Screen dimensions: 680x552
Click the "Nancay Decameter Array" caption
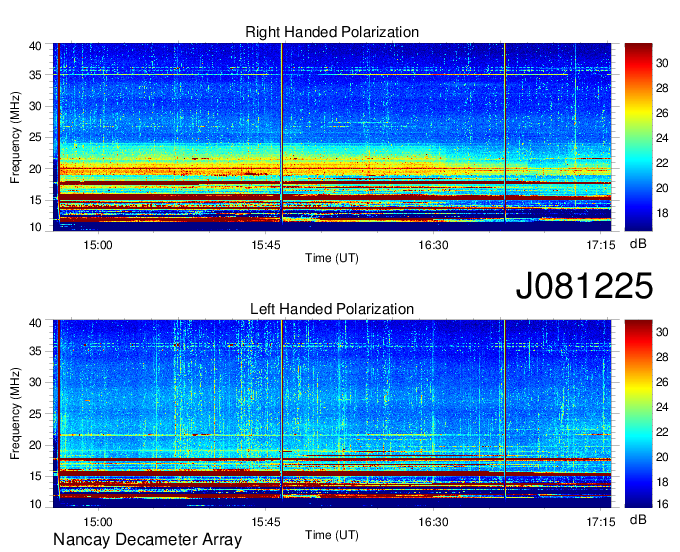(x=147, y=540)
